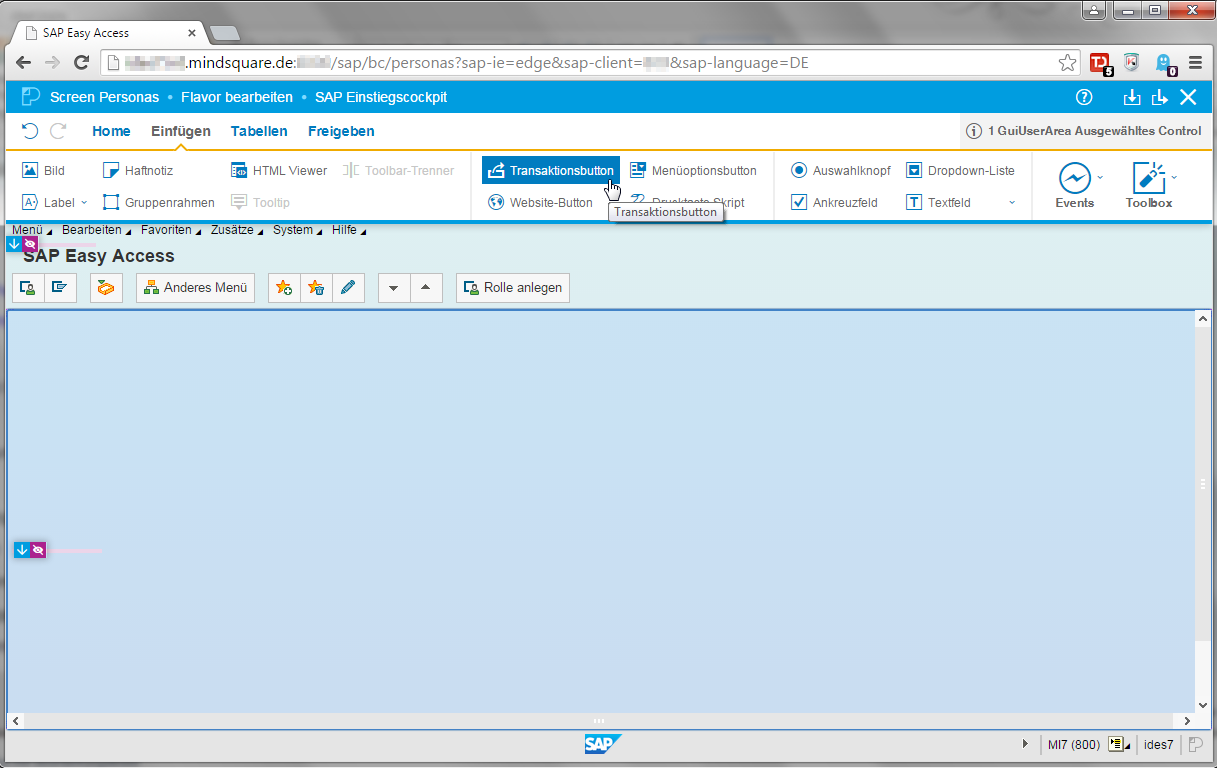
Task: Undo the last flavor edit
Action: (30, 131)
